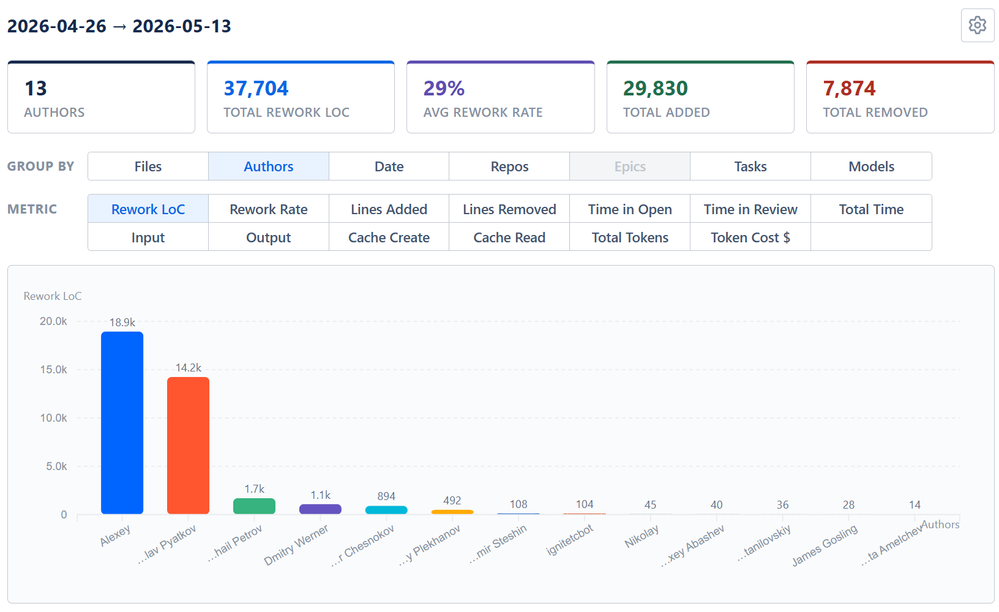The height and width of the screenshot is (612, 999).
Task: View the Total Time metric
Action: click(x=871, y=209)
